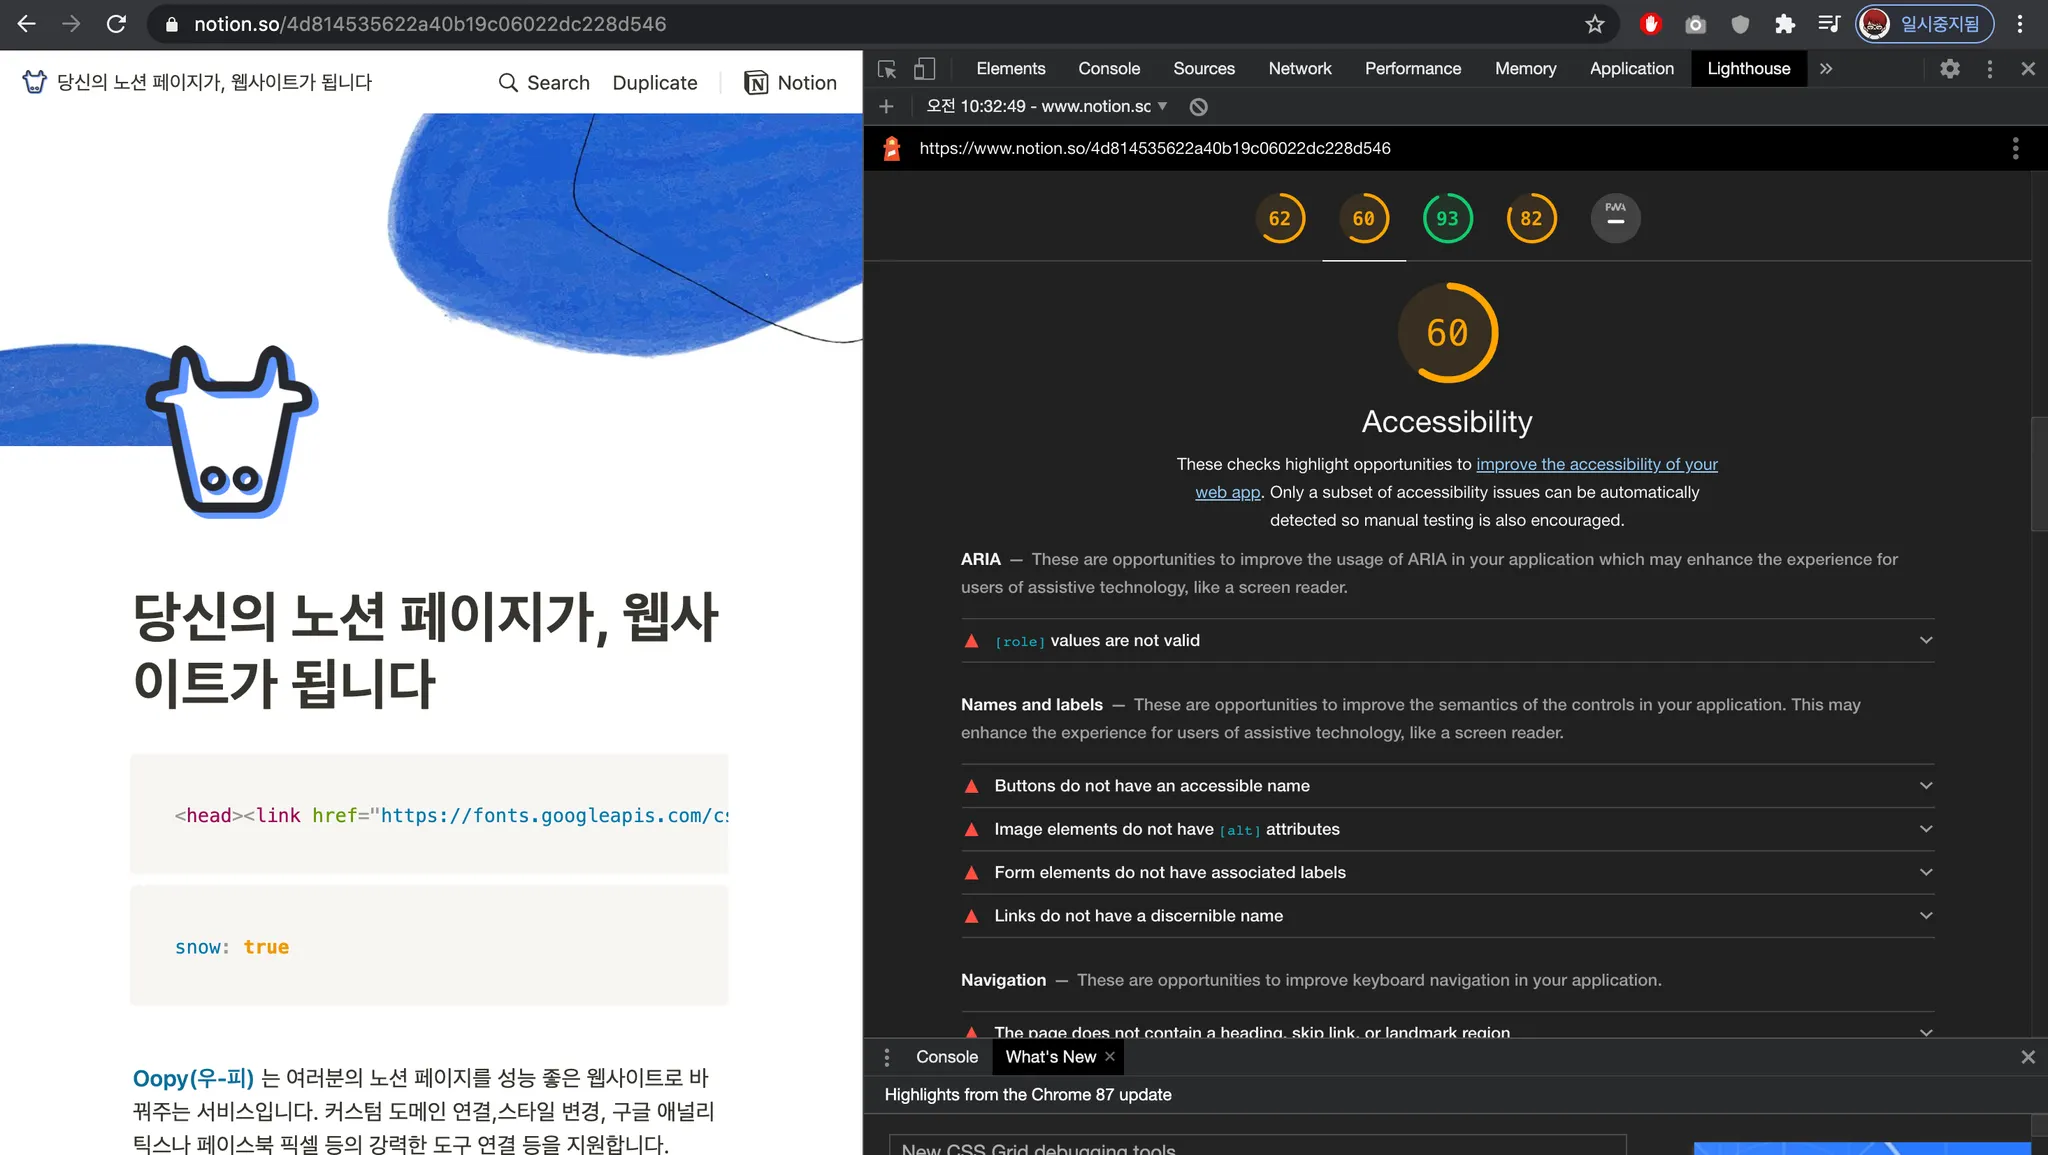Image resolution: width=2048 pixels, height=1155 pixels.
Task: Open the Console drawer tab
Action: point(946,1057)
